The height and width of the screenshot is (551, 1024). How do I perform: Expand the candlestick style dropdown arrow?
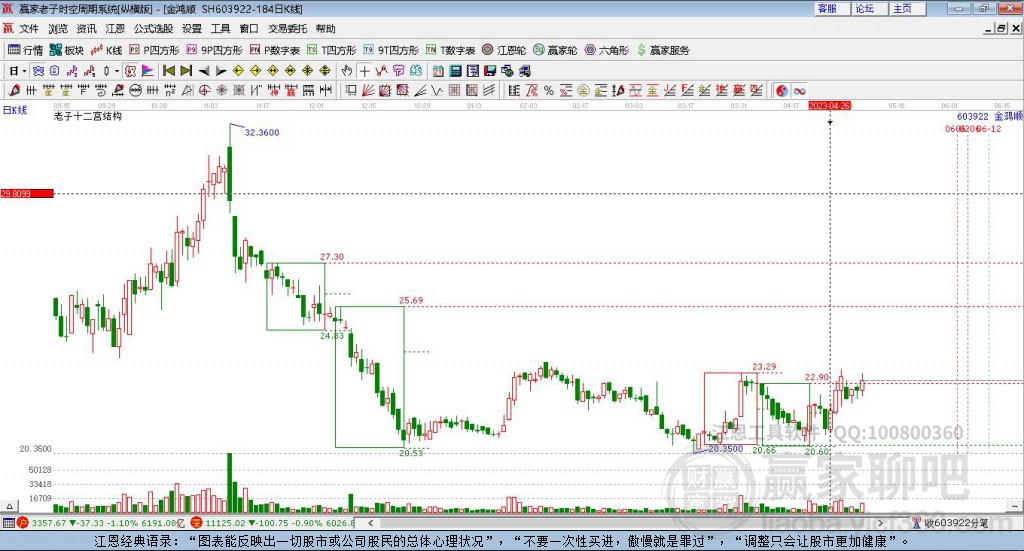click(117, 71)
